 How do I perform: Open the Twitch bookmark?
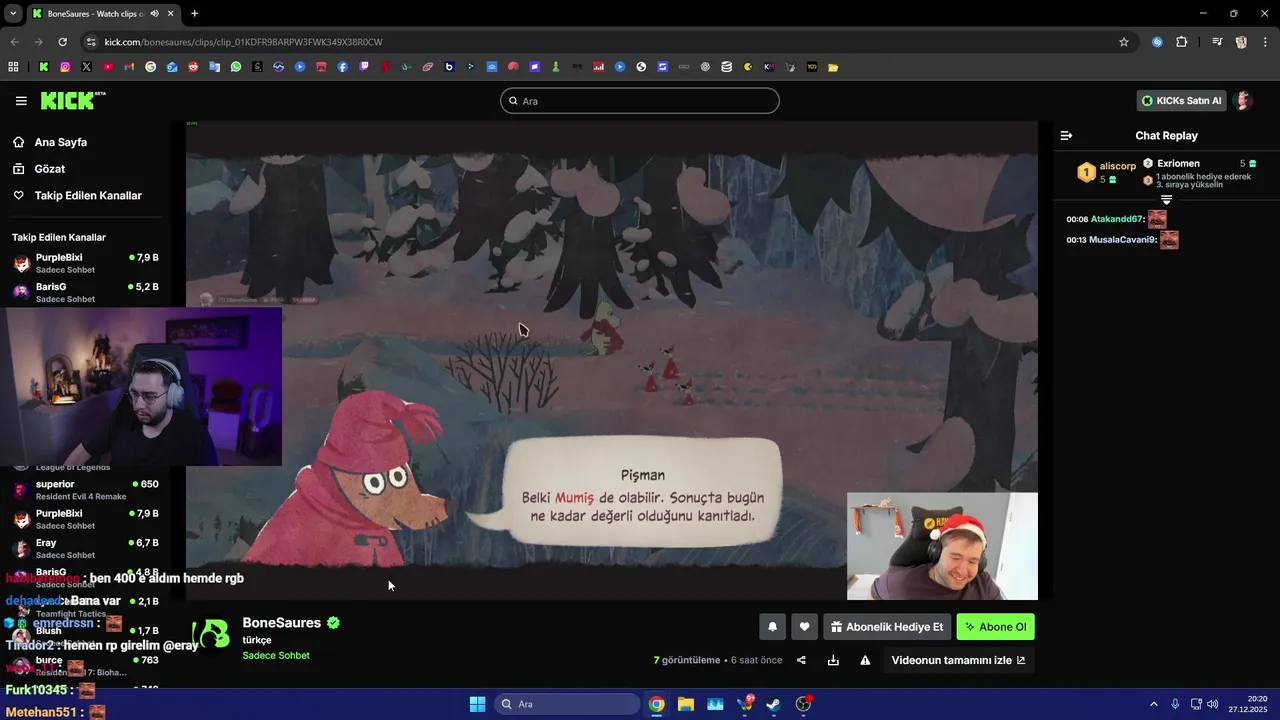364,67
